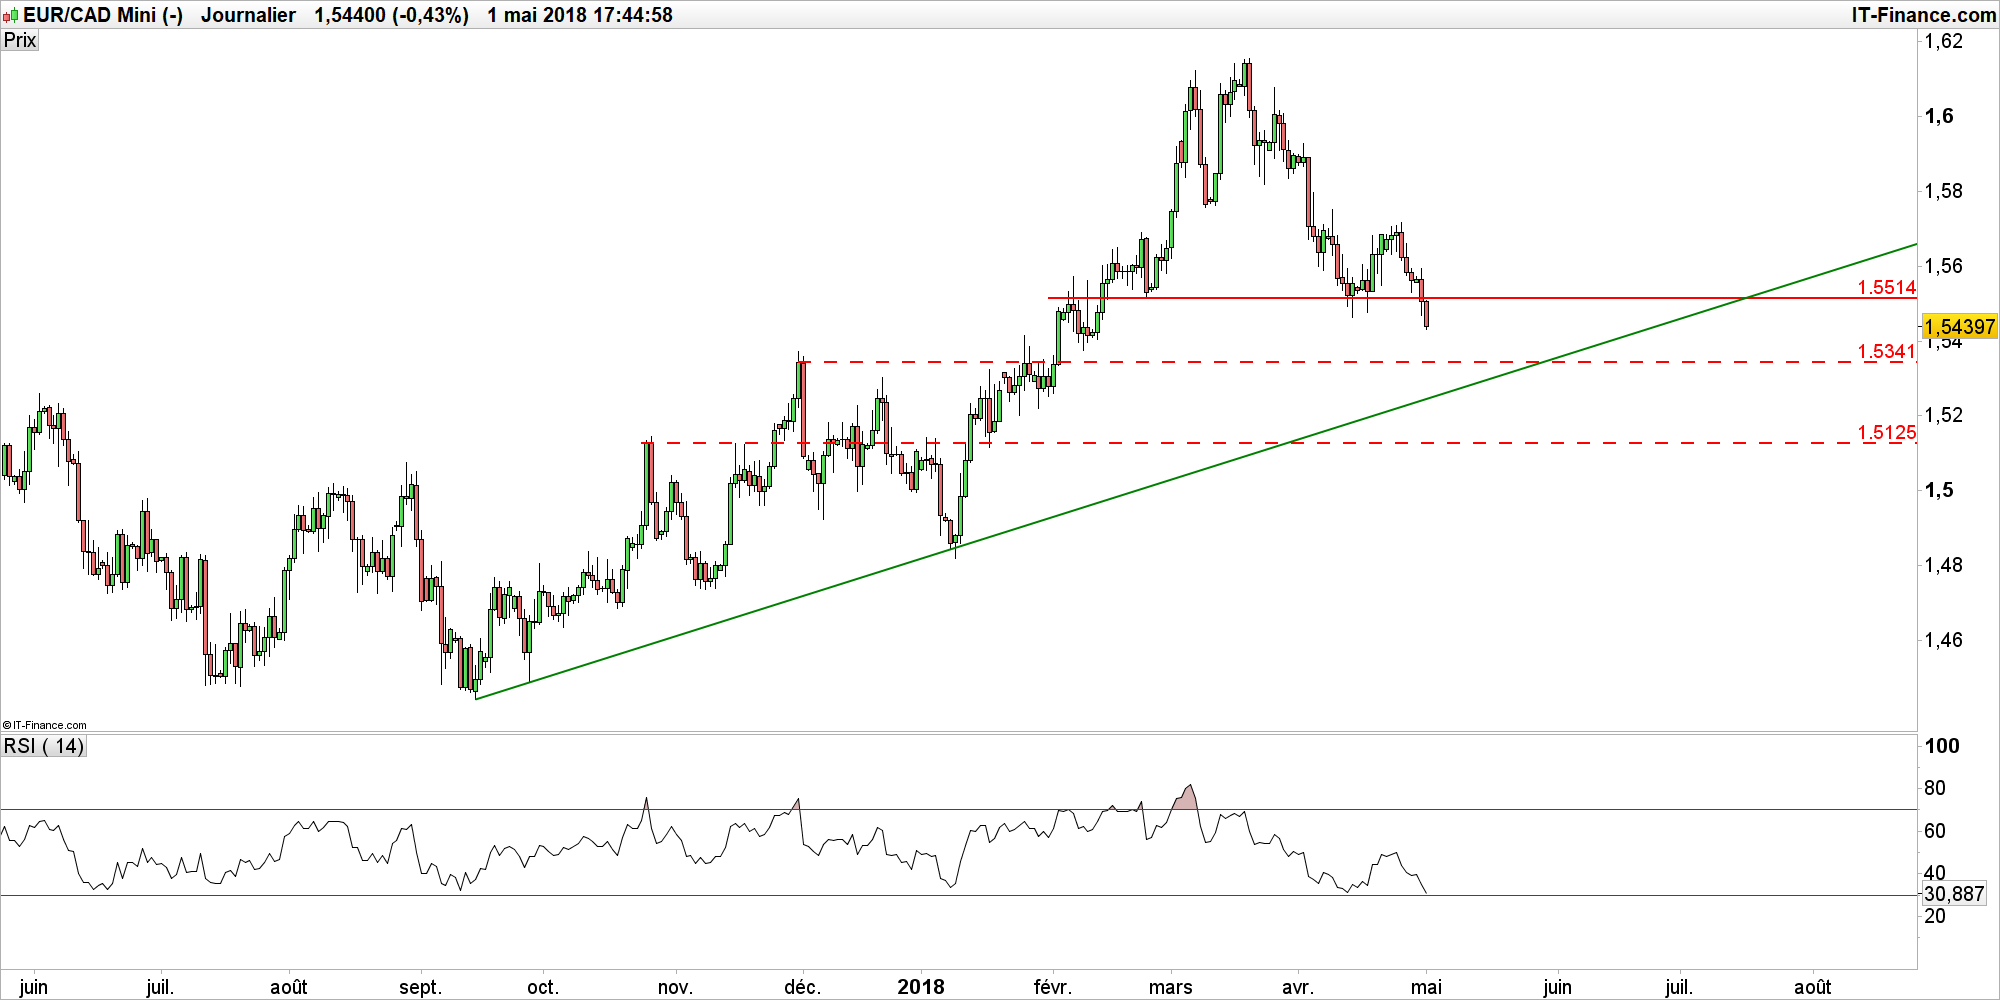Image resolution: width=2000 pixels, height=1000 pixels.
Task: Click the 1,6 price axis label
Action: pos(1939,116)
